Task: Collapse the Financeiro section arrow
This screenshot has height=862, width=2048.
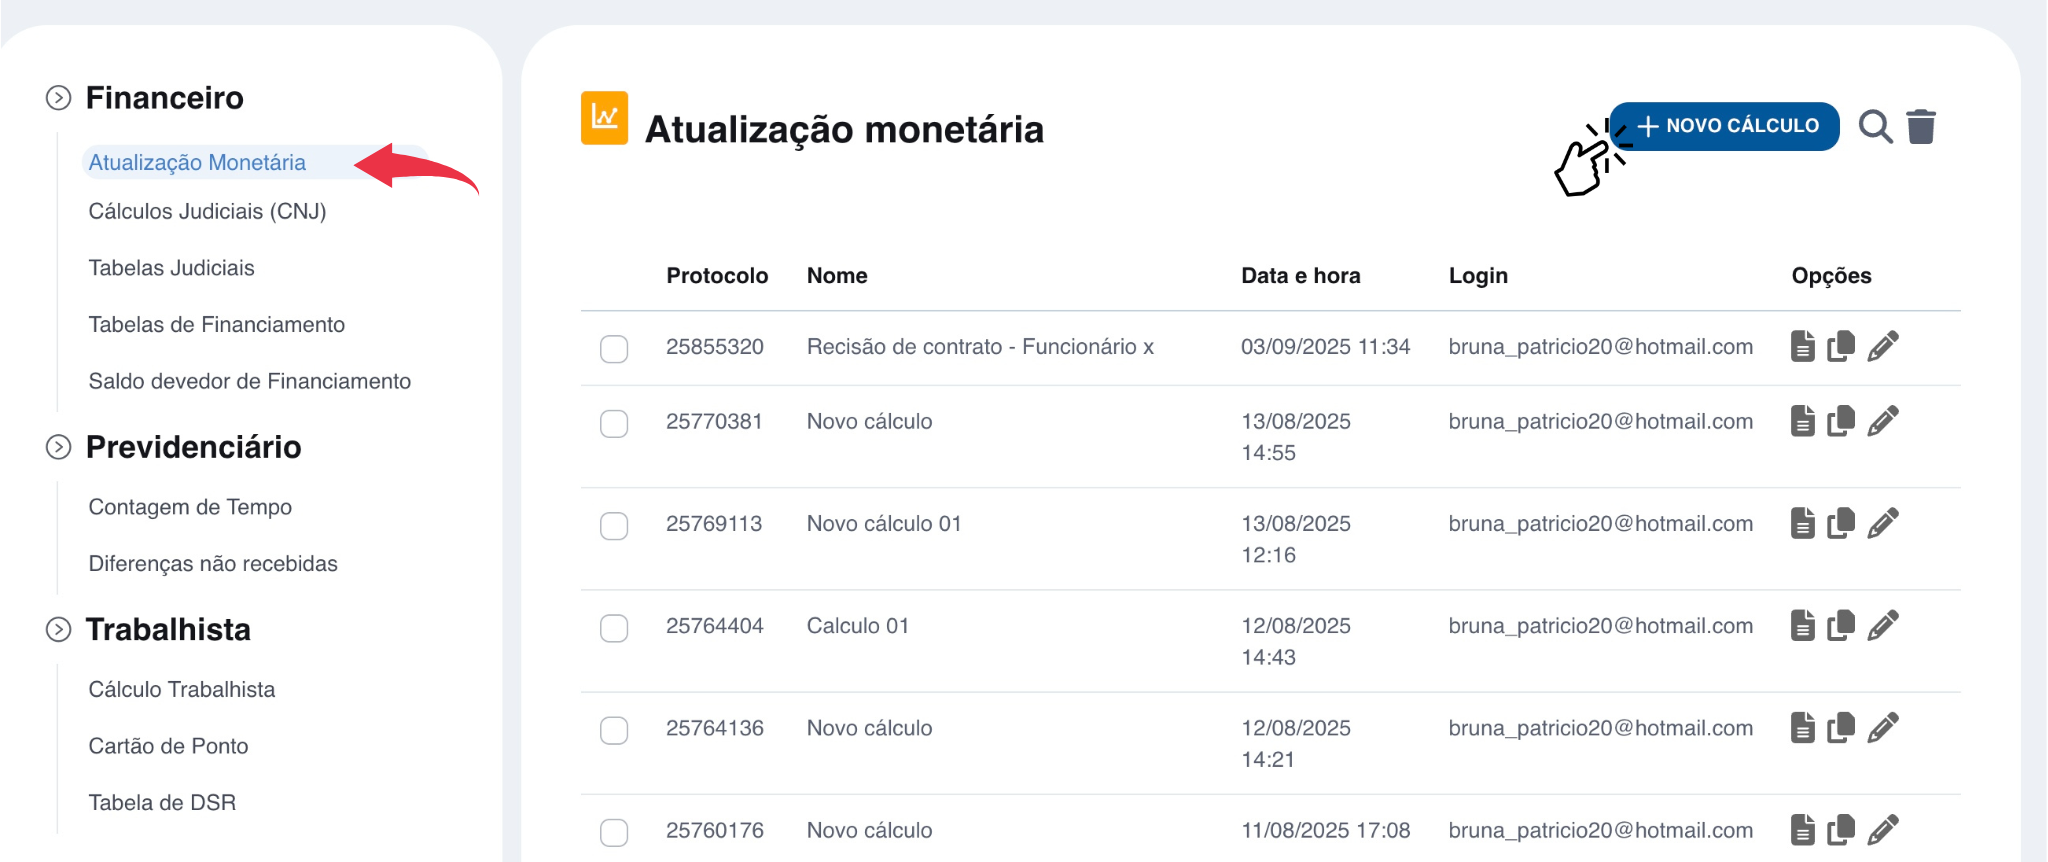Action: (59, 98)
